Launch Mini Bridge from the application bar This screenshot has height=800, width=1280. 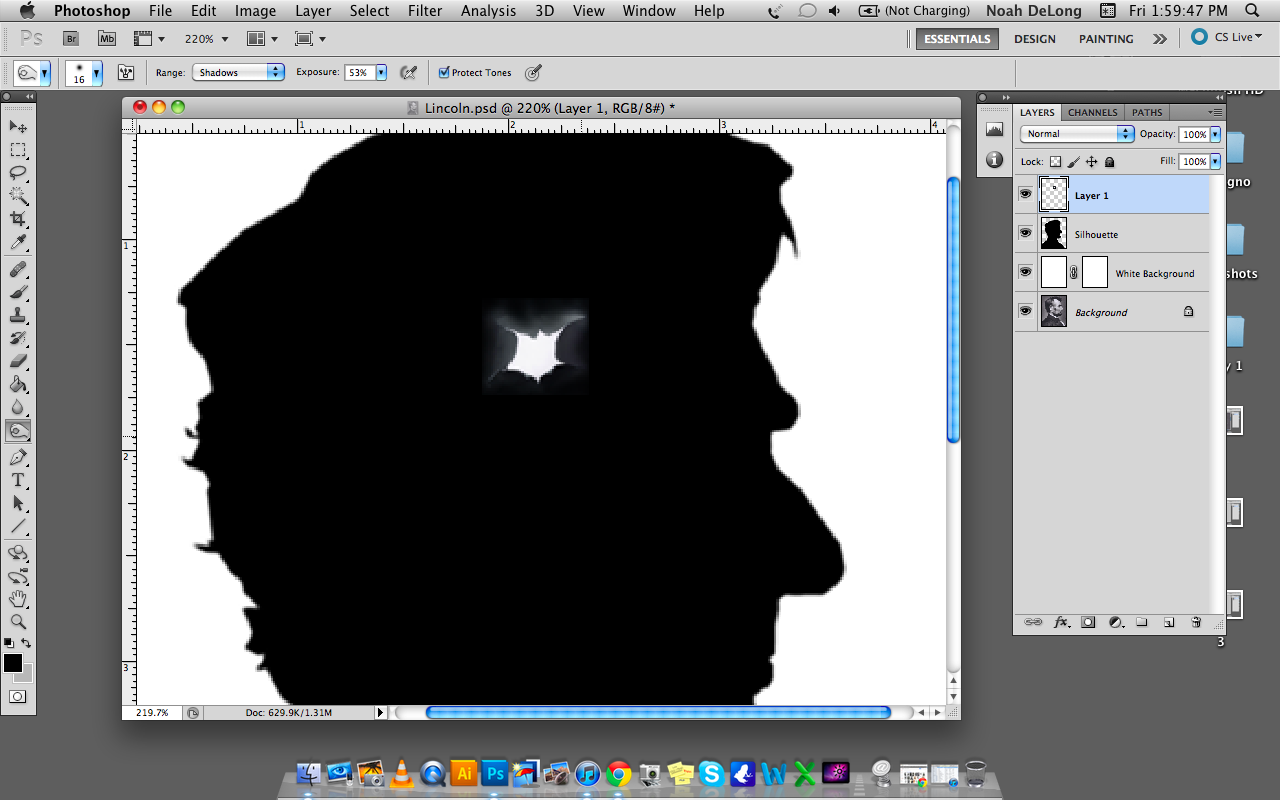(107, 39)
